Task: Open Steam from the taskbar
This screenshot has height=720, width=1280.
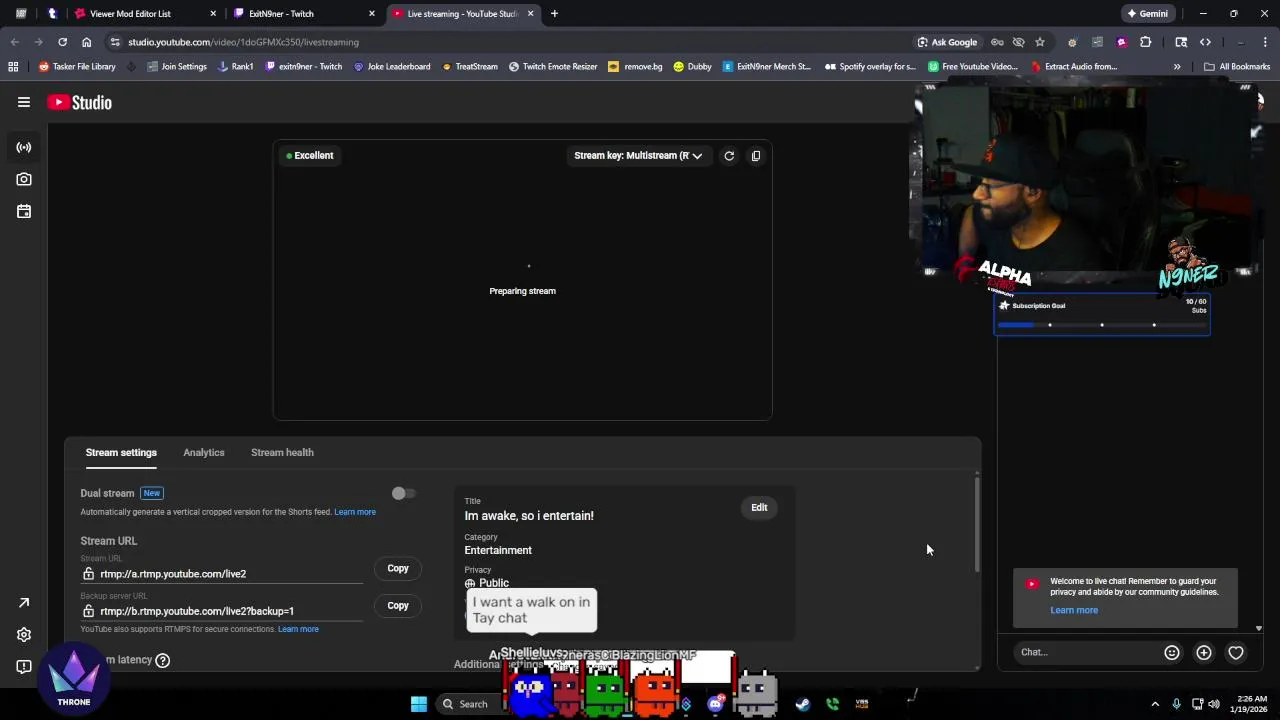Action: point(802,704)
